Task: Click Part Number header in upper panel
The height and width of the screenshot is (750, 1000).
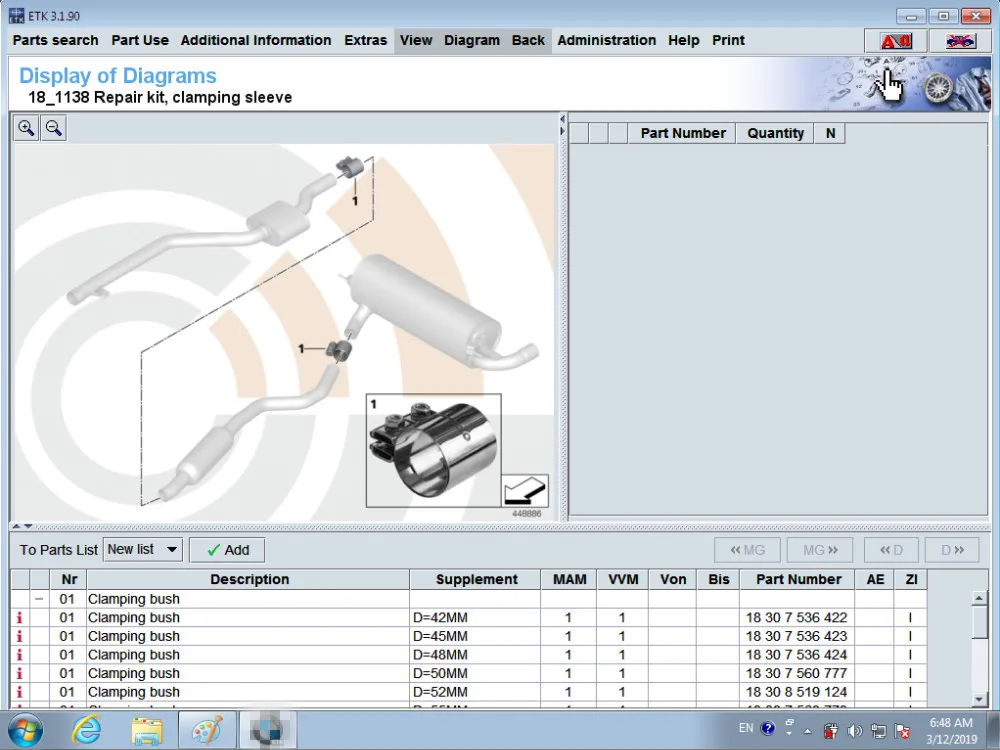Action: (x=682, y=133)
